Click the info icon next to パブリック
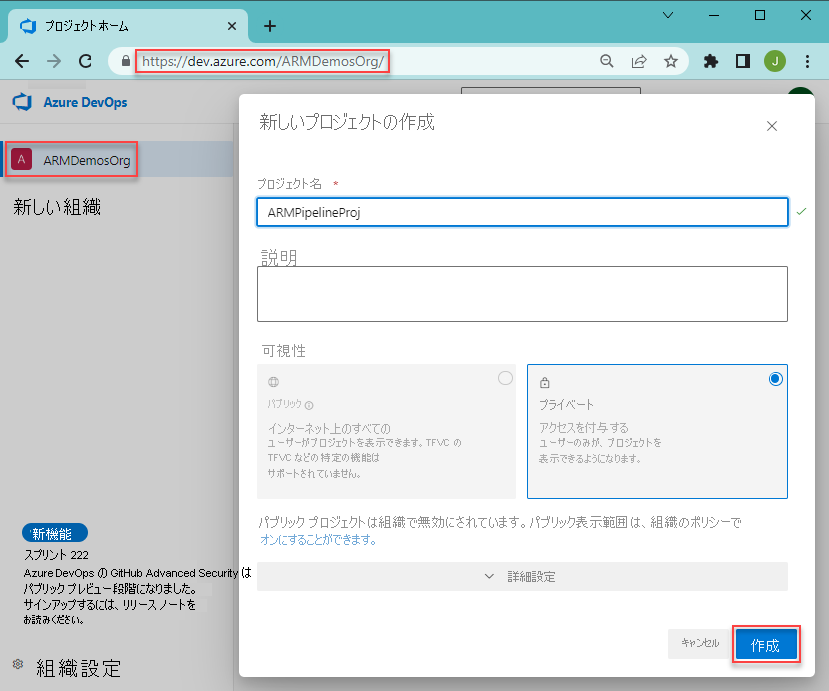This screenshot has height=691, width=829. pyautogui.click(x=309, y=406)
